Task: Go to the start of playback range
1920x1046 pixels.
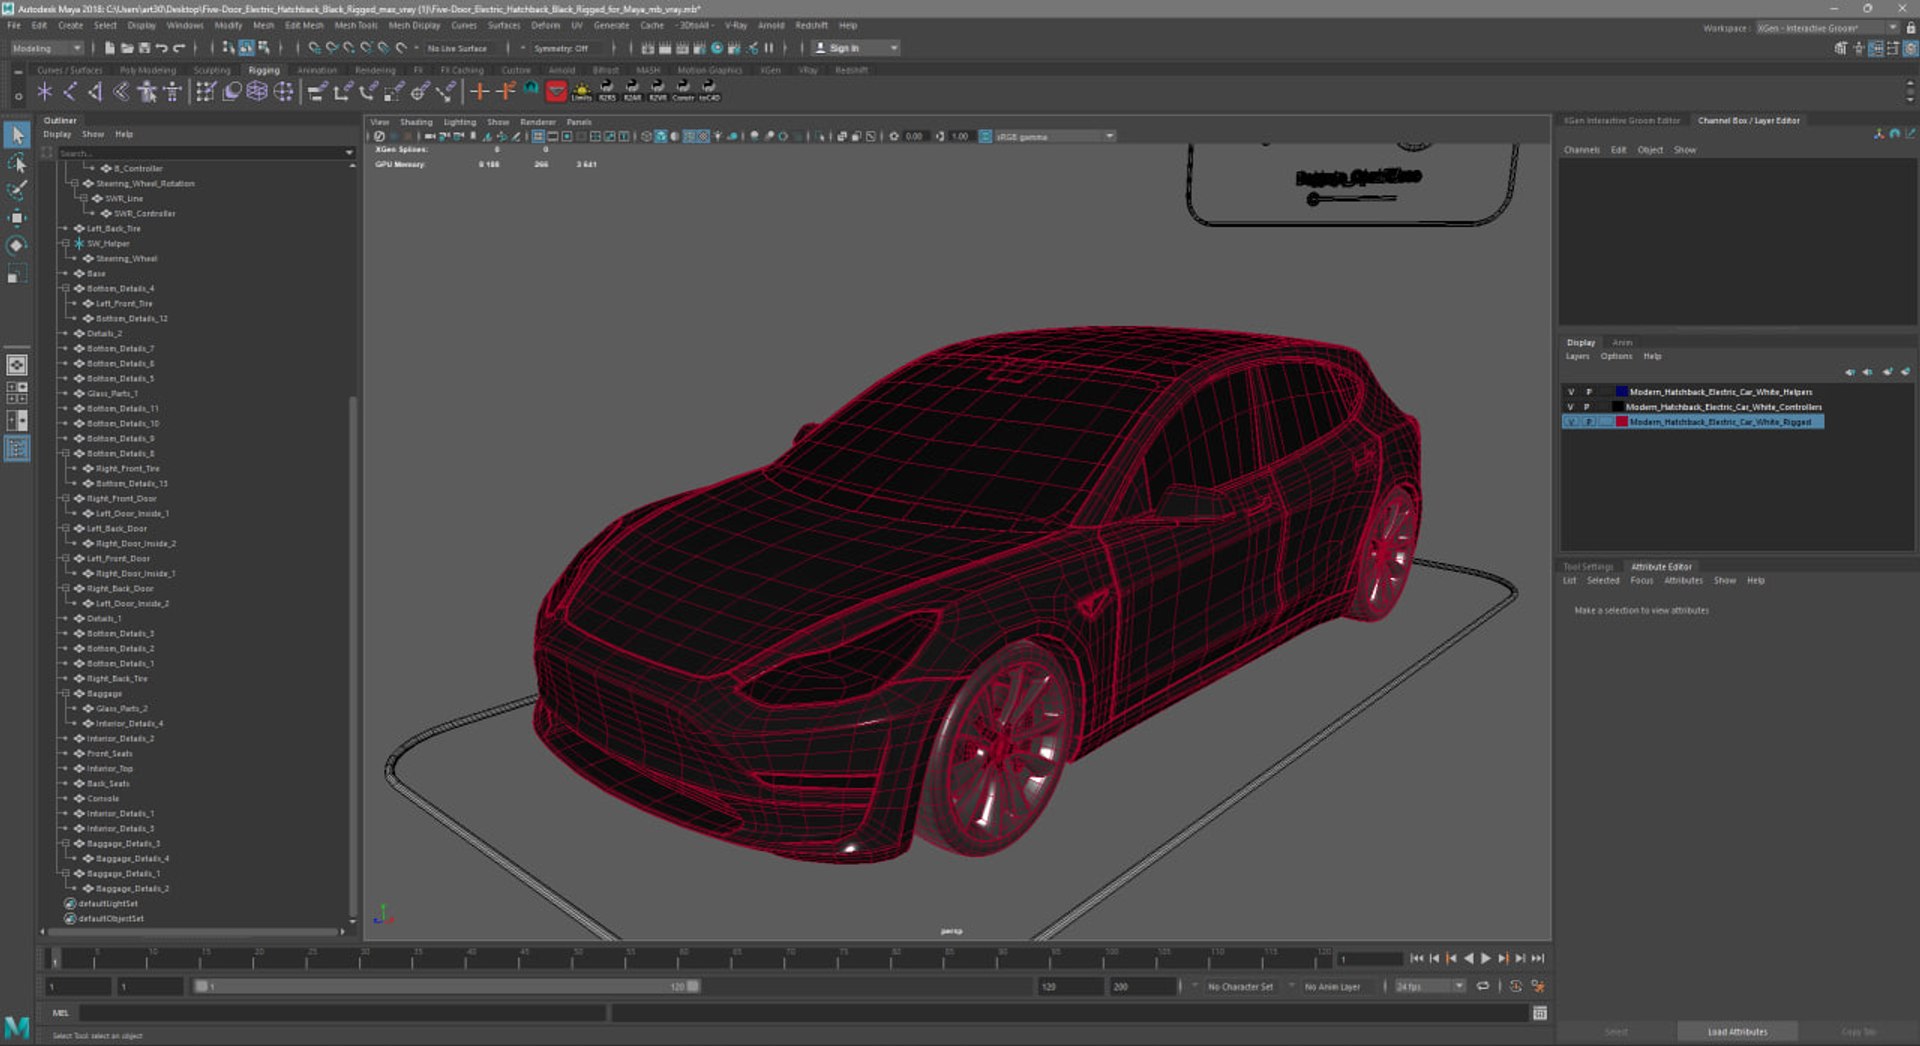Action: (x=1417, y=958)
